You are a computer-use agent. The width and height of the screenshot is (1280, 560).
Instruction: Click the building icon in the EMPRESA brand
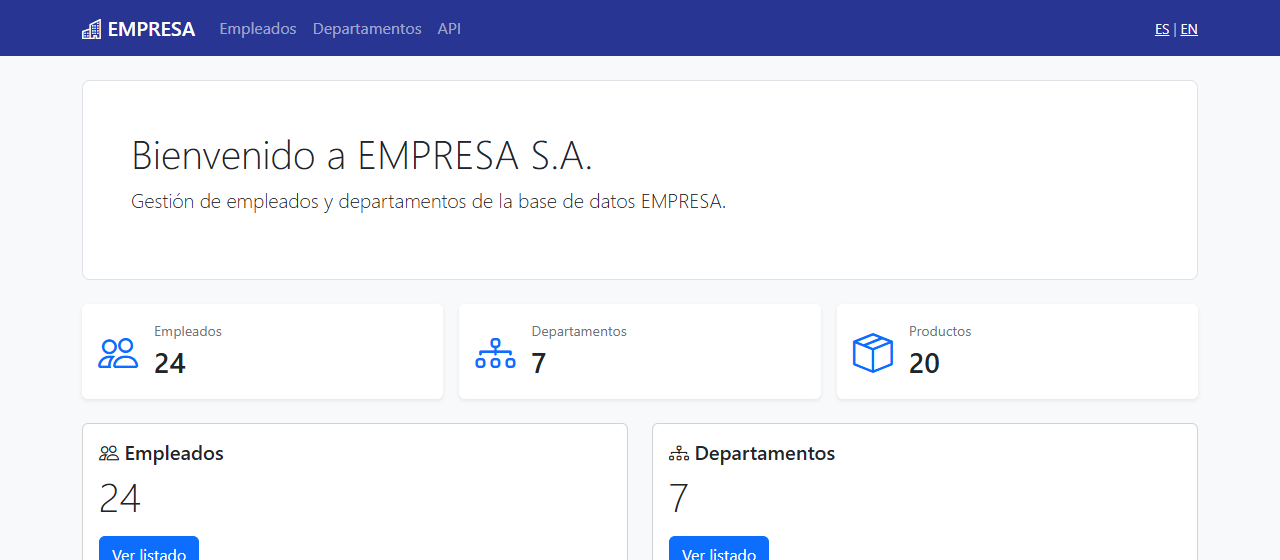point(91,29)
